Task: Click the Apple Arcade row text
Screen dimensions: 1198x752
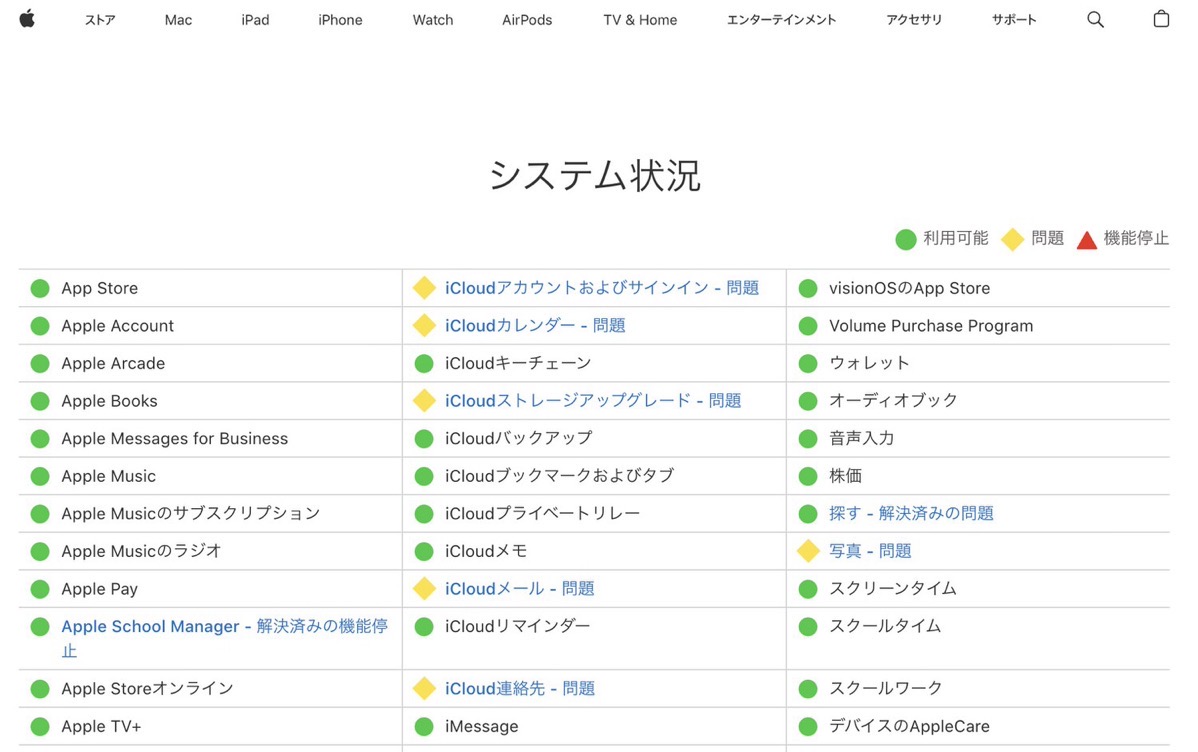Action: 113,363
